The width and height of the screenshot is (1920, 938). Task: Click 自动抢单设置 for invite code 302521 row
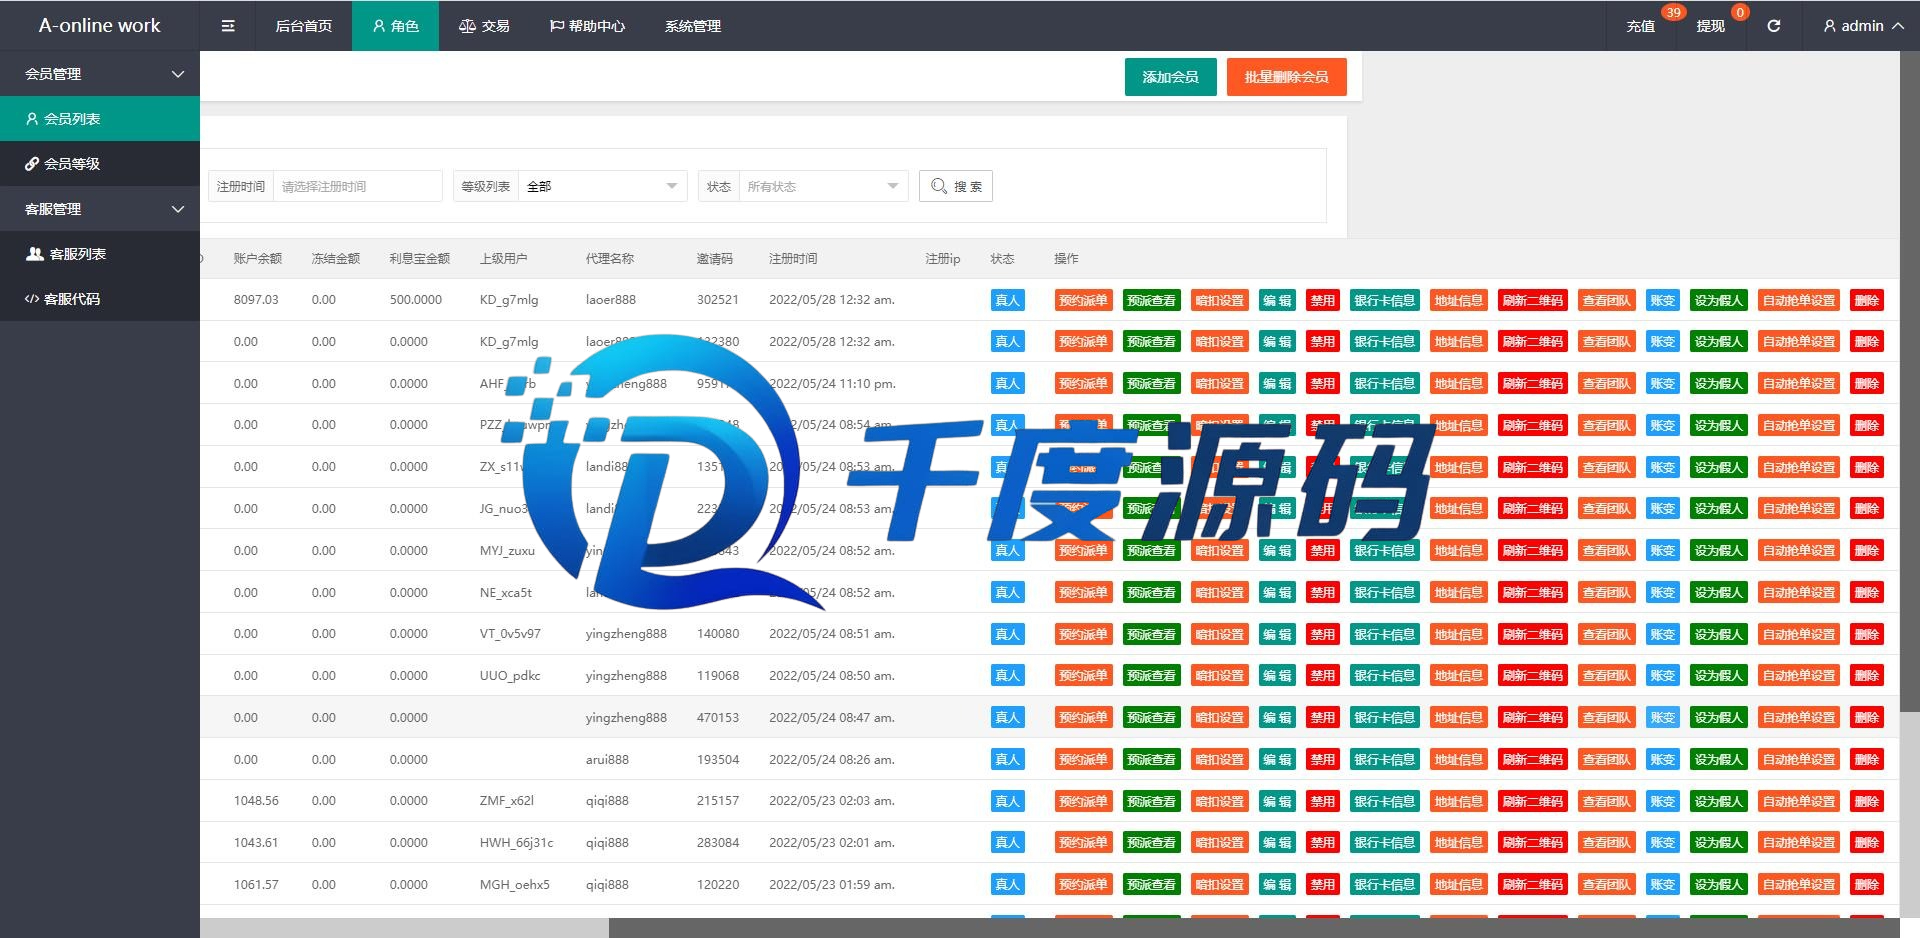click(x=1799, y=300)
